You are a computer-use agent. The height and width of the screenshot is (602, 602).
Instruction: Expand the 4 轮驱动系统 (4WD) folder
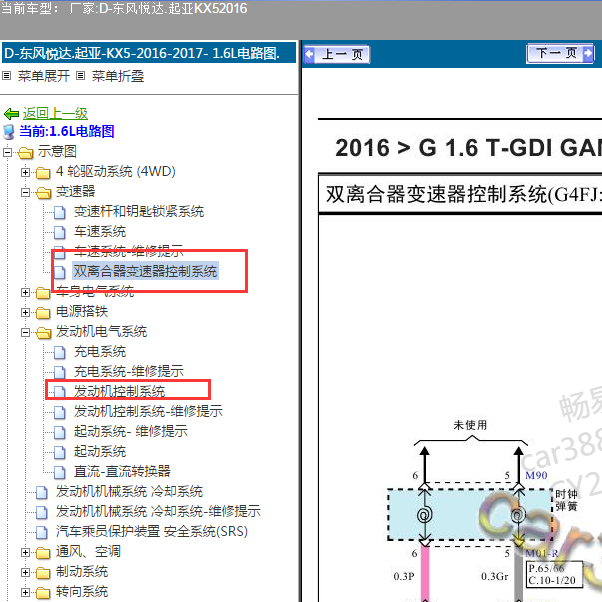25,172
